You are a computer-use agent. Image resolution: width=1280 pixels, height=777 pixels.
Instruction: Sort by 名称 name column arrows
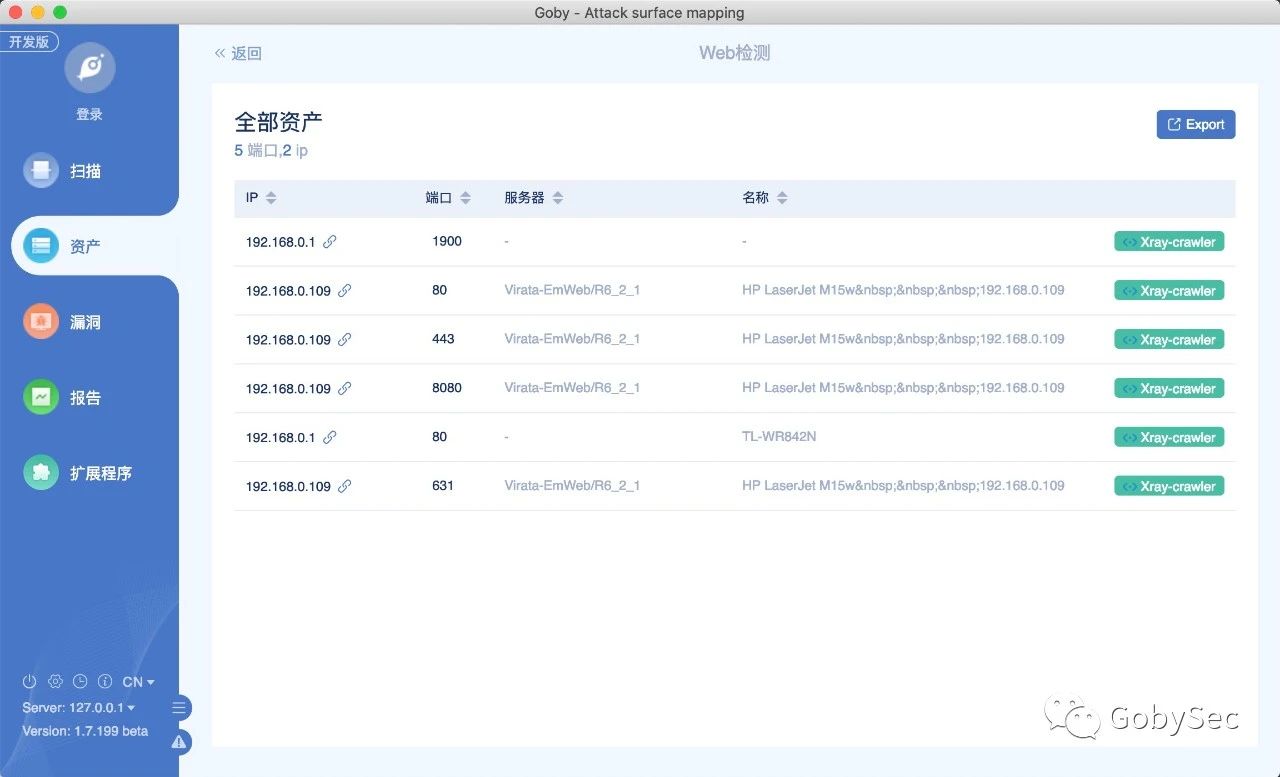(x=782, y=198)
